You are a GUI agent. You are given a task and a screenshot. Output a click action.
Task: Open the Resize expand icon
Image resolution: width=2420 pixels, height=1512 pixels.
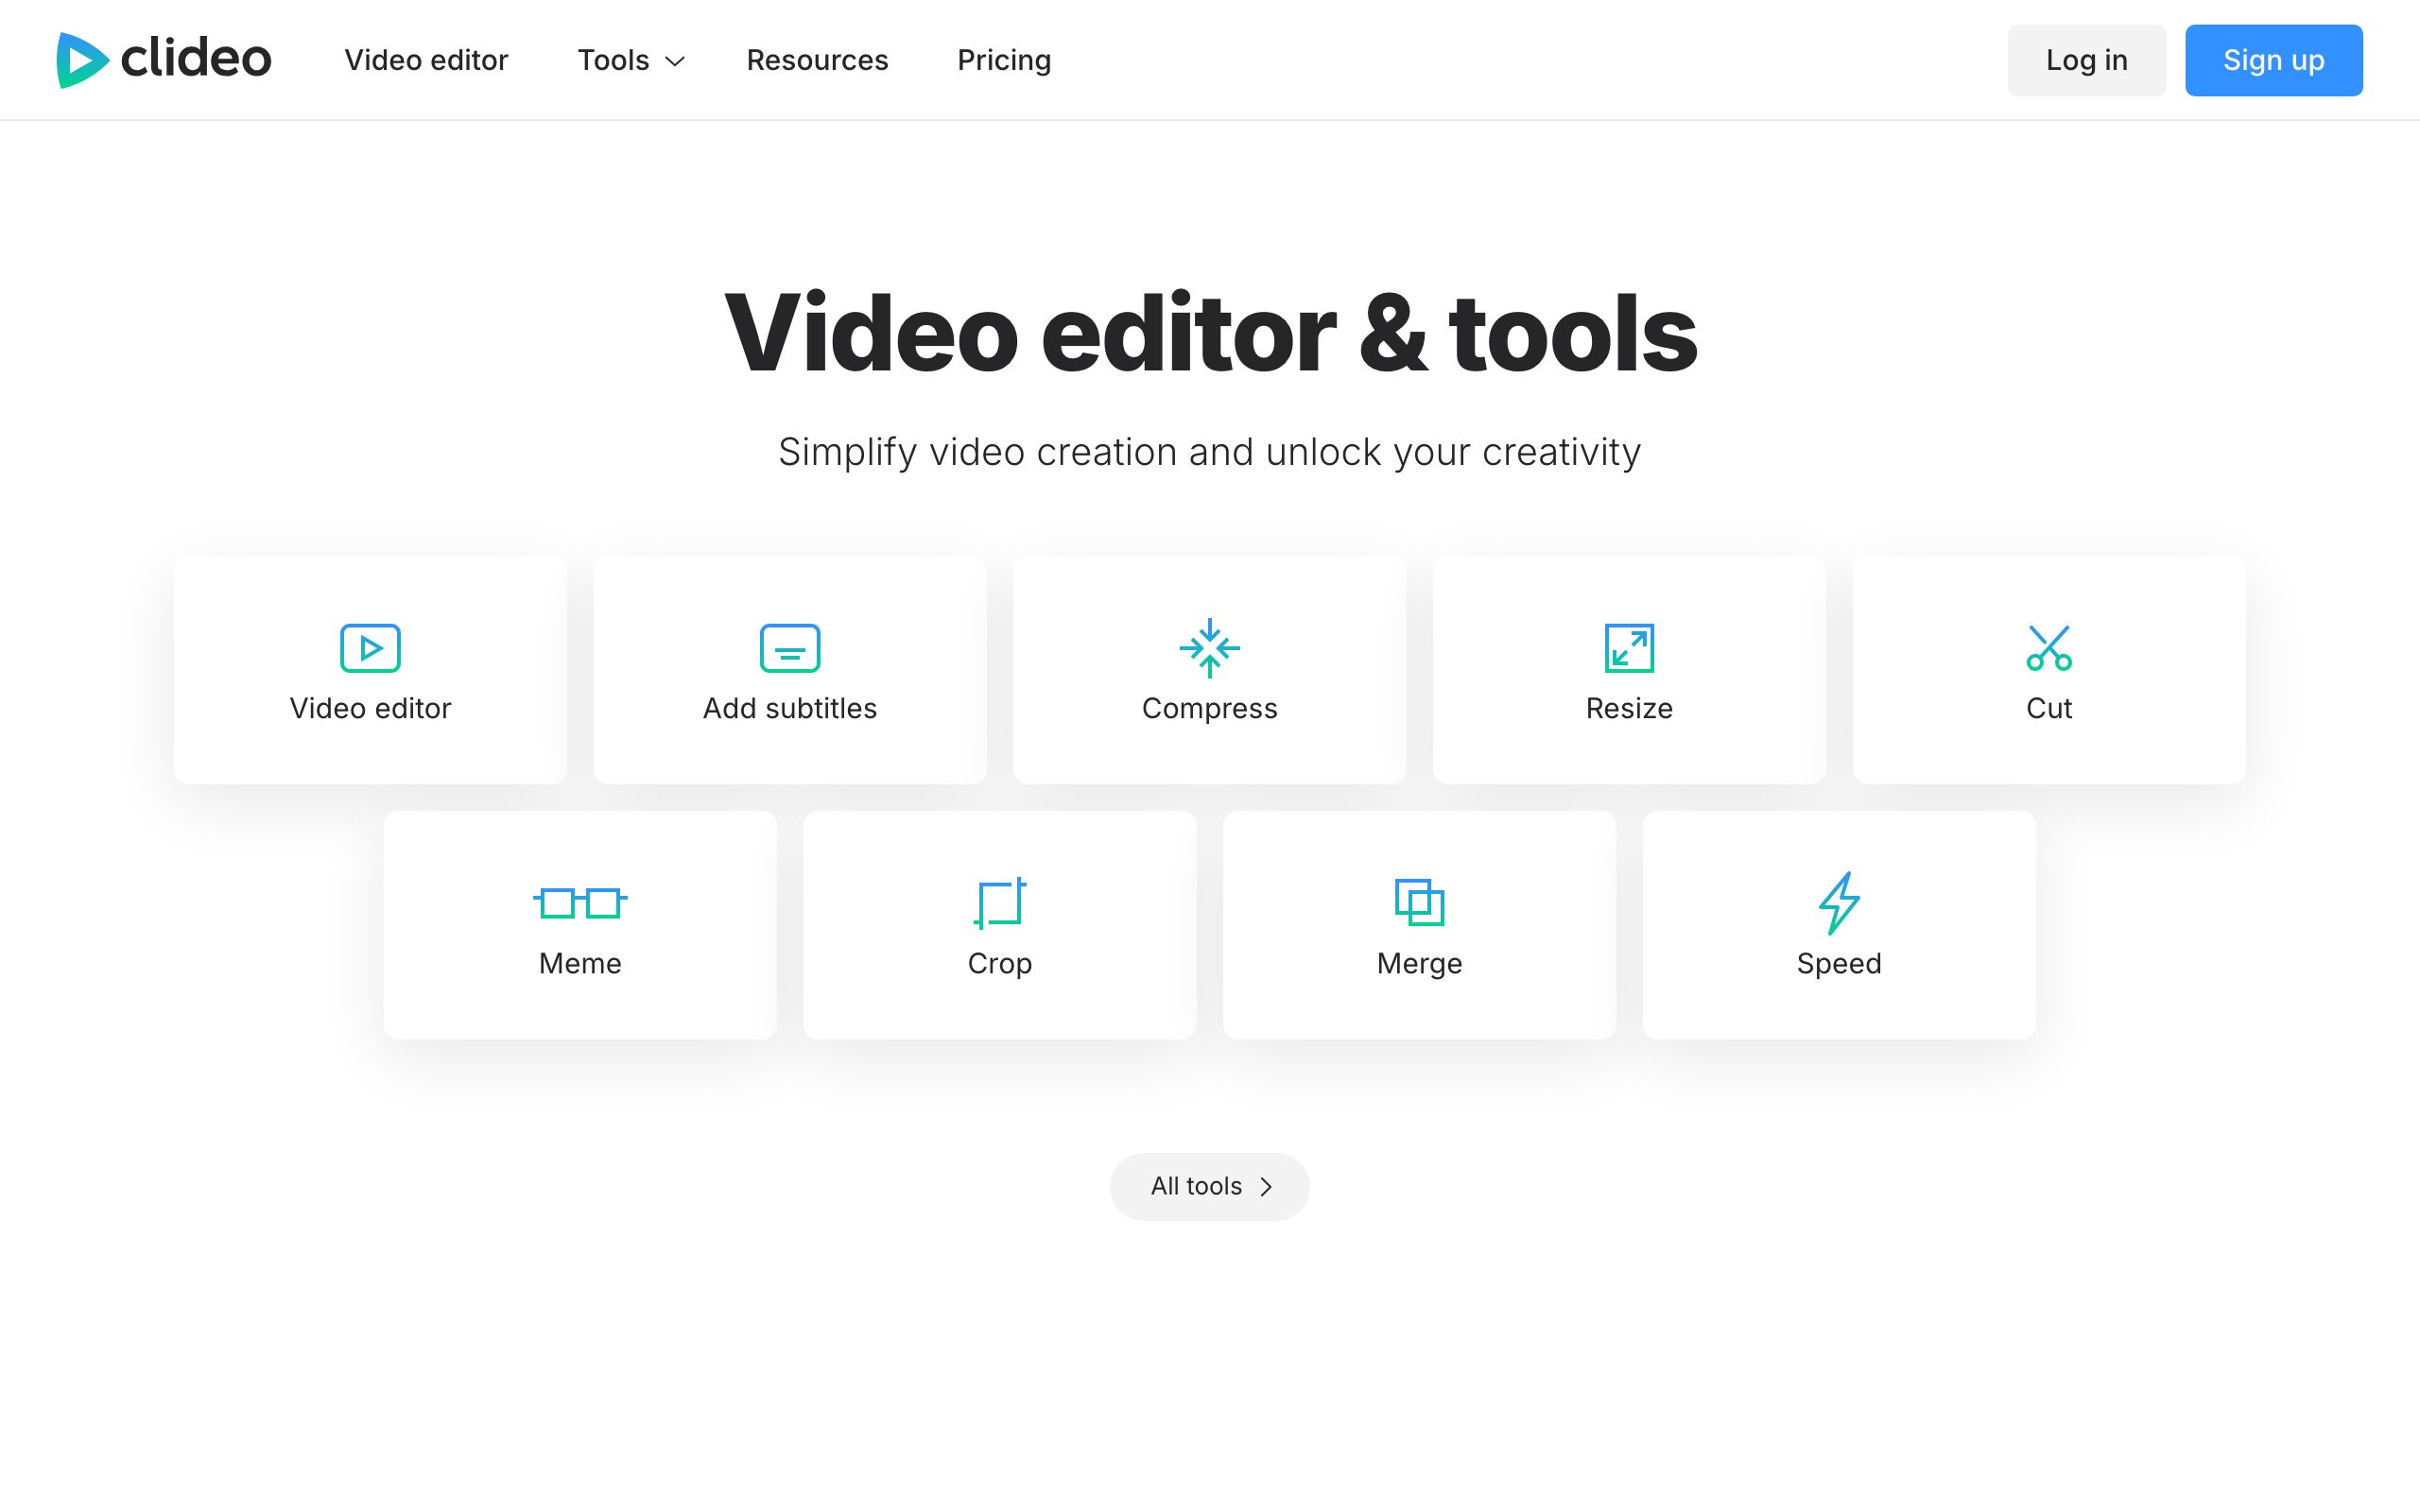click(x=1629, y=648)
